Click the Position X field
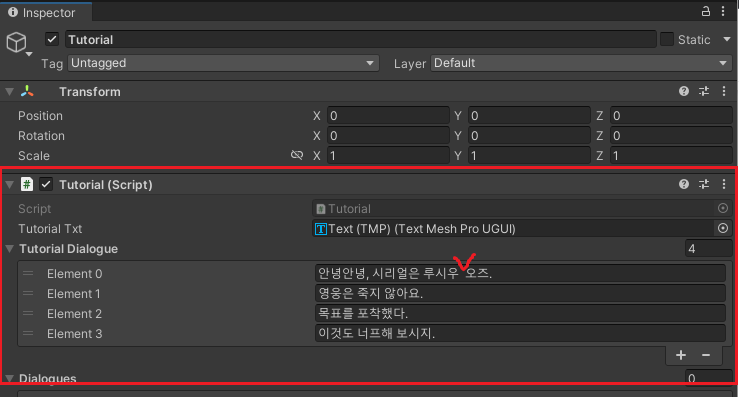Screen dimensions: 739x397 pos(388,116)
